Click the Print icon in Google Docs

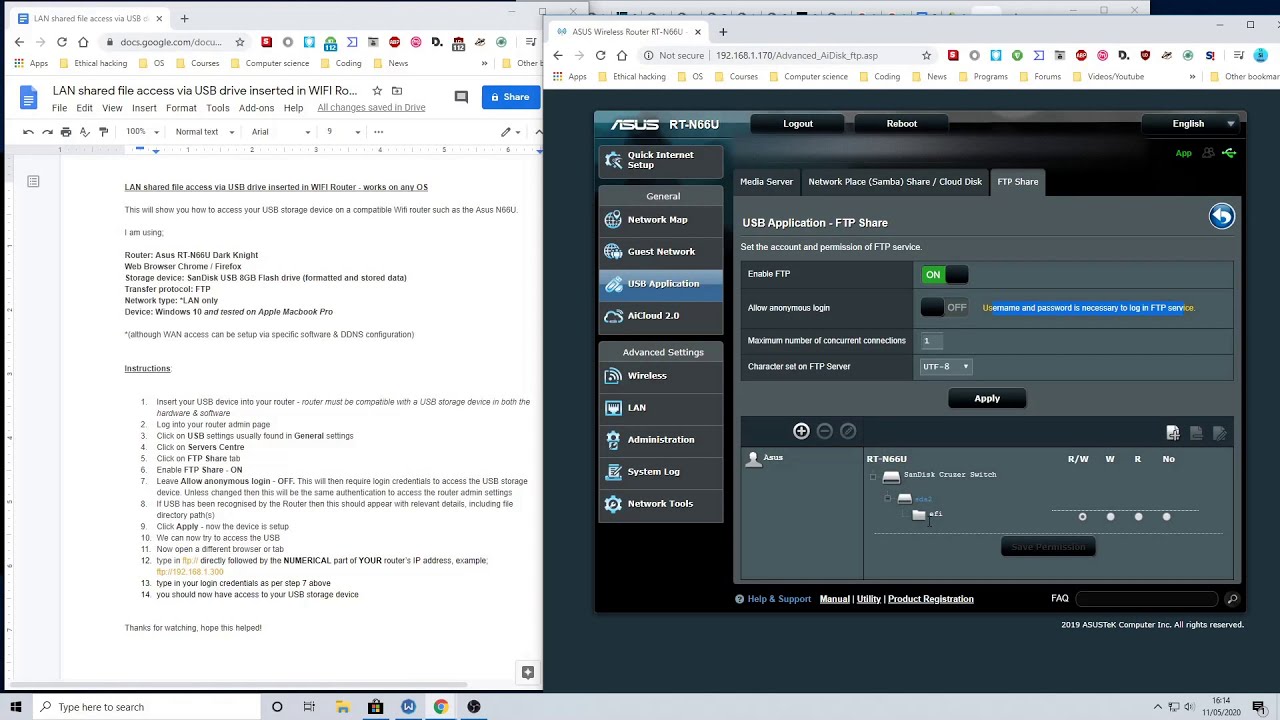(x=66, y=132)
